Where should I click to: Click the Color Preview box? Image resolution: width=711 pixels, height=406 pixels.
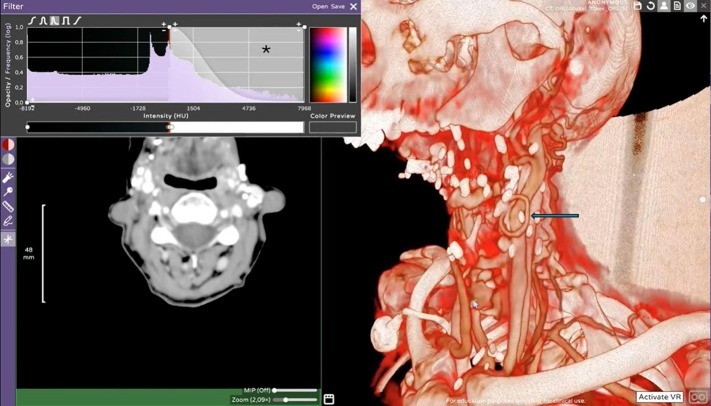333,127
